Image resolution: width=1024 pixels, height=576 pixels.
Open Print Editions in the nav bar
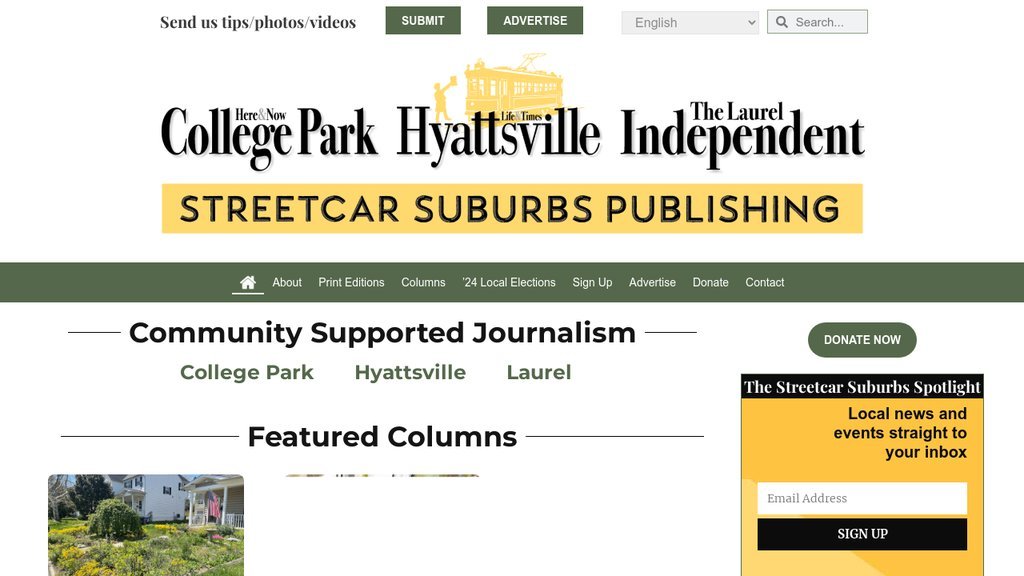pos(351,282)
